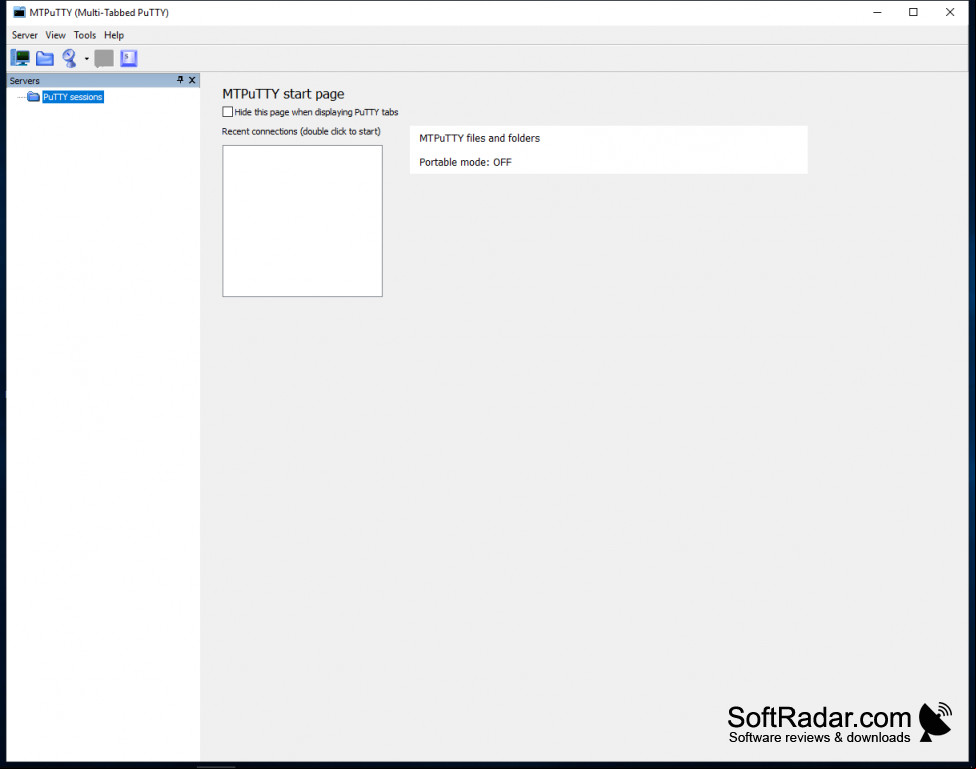Image resolution: width=976 pixels, height=769 pixels.
Task: Click the satellite dish connect icon
Action: (x=69, y=59)
